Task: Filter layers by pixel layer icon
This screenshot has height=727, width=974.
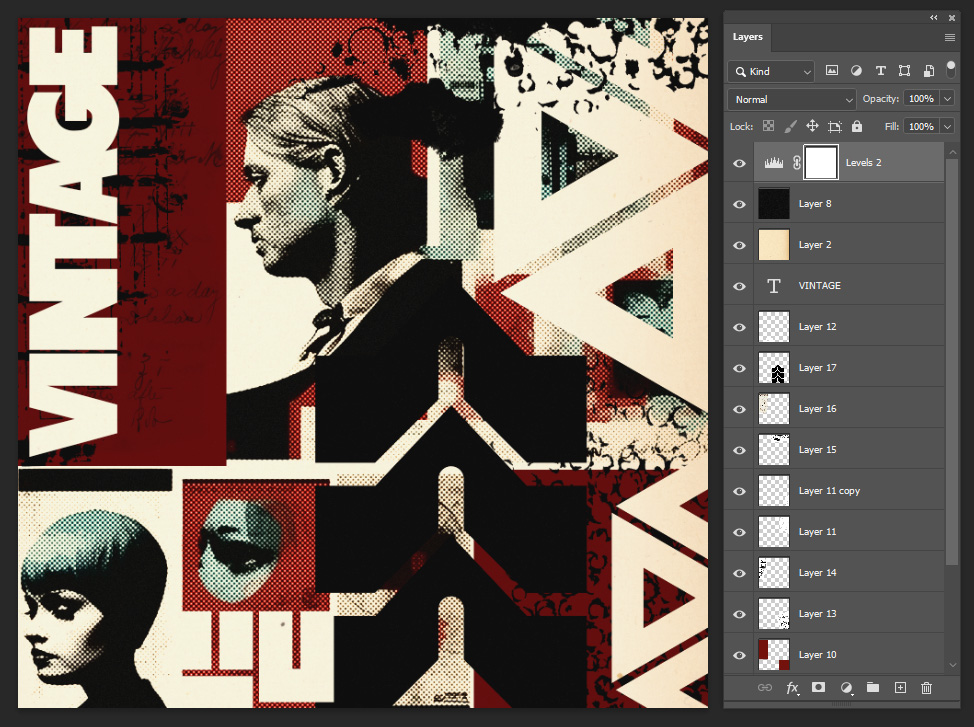Action: (x=831, y=71)
